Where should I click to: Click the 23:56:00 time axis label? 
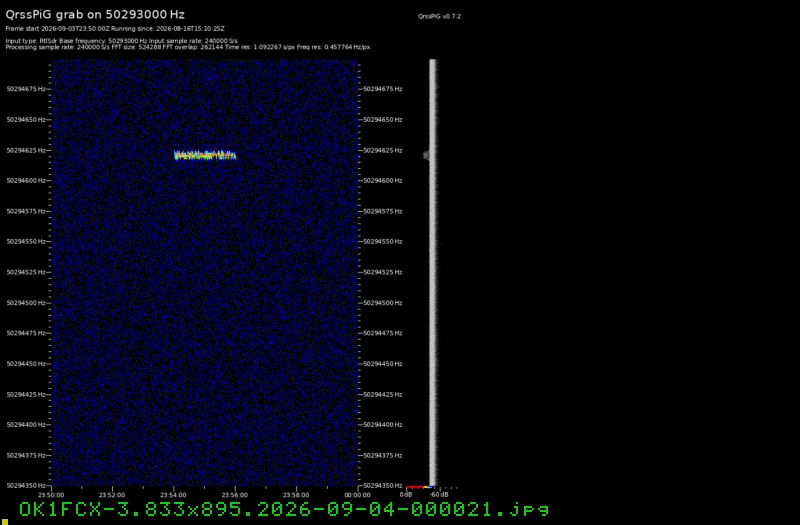coord(235,495)
